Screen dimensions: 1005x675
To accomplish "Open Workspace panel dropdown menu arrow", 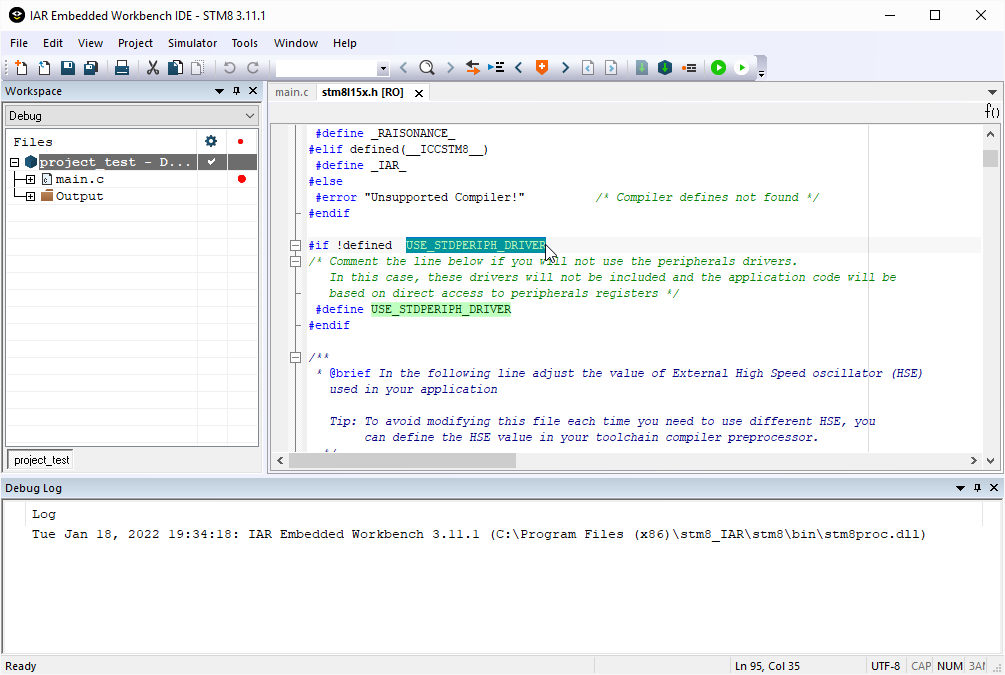I will click(219, 92).
